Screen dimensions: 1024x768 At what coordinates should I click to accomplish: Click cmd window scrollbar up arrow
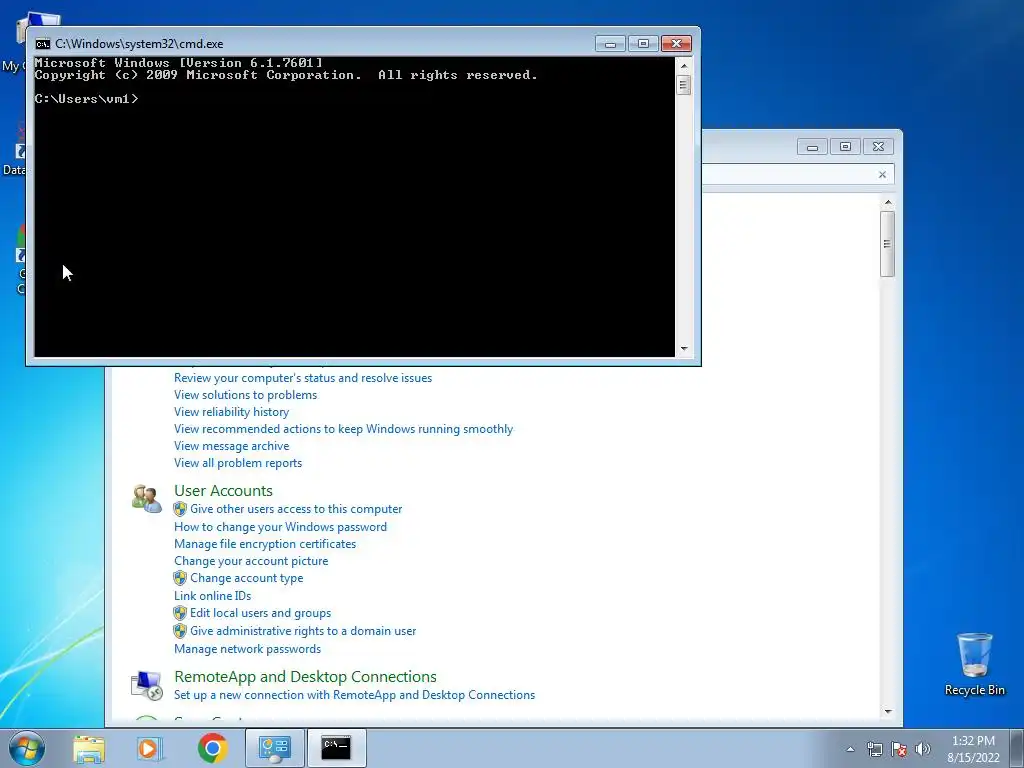tap(684, 65)
